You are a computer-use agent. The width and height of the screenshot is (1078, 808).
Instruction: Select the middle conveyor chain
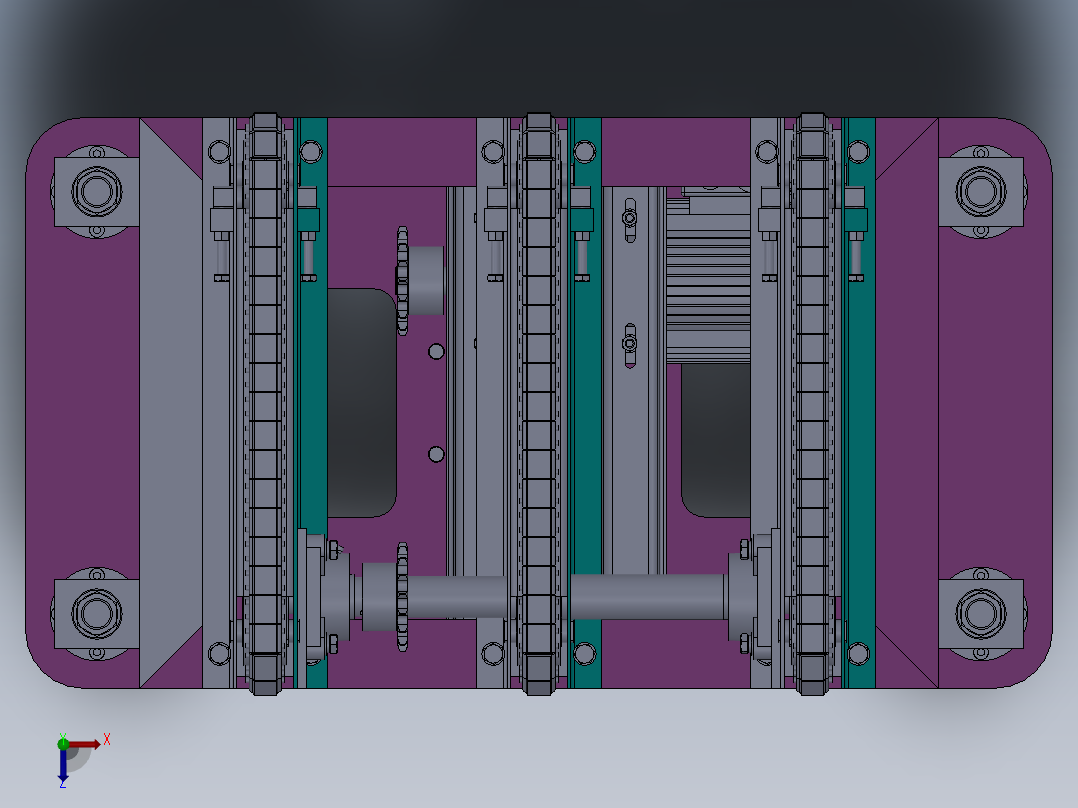point(539,404)
